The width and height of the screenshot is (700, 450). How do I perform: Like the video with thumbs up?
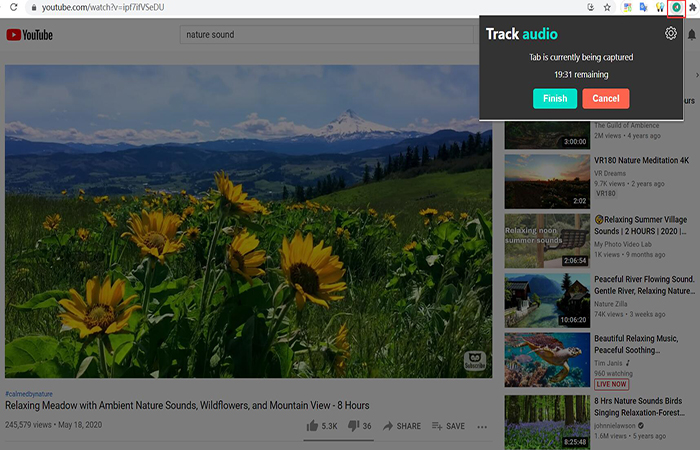click(x=313, y=426)
